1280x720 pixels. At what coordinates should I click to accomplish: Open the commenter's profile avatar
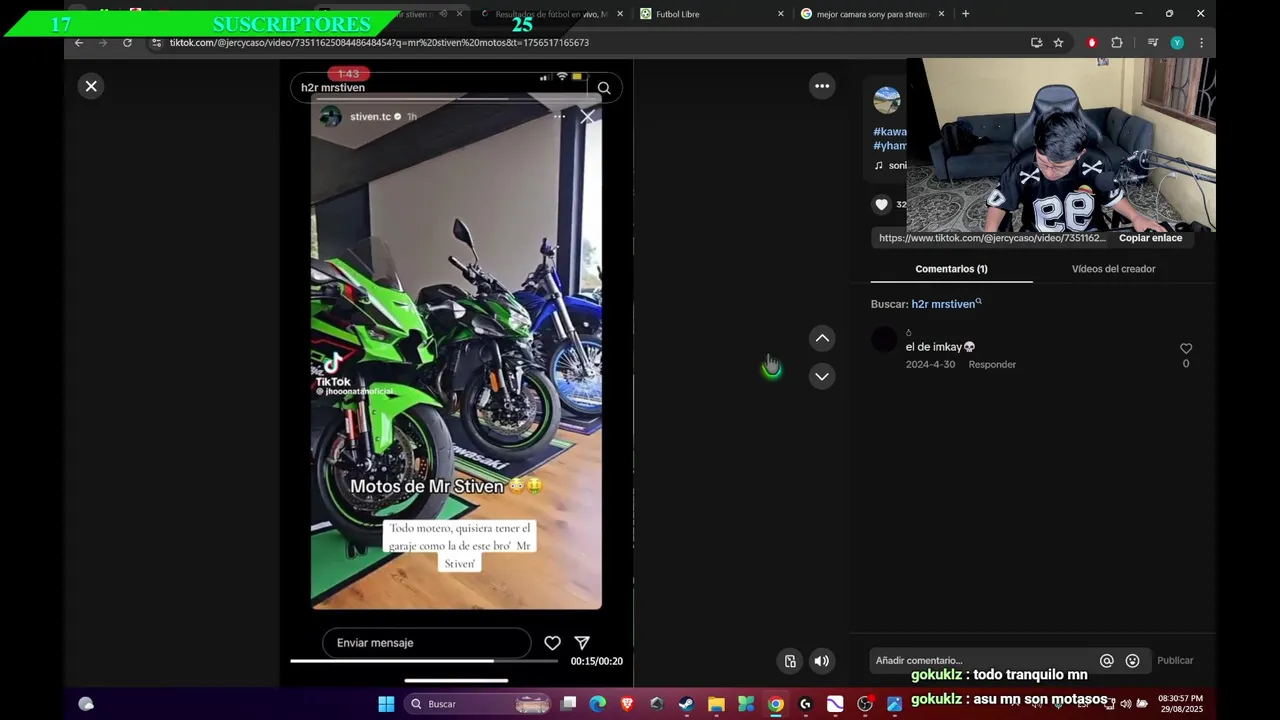(884, 340)
